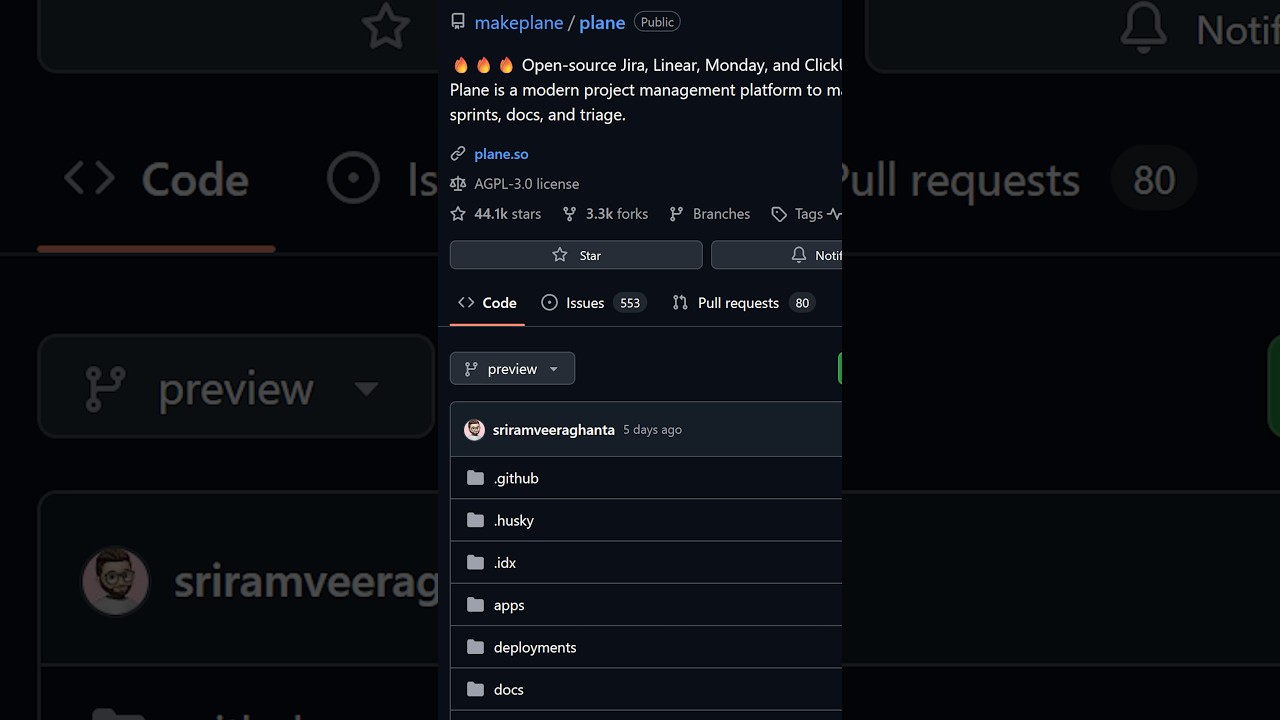Click the repository icon beside makeplane
Image resolution: width=1280 pixels, height=720 pixels.
click(458, 21)
